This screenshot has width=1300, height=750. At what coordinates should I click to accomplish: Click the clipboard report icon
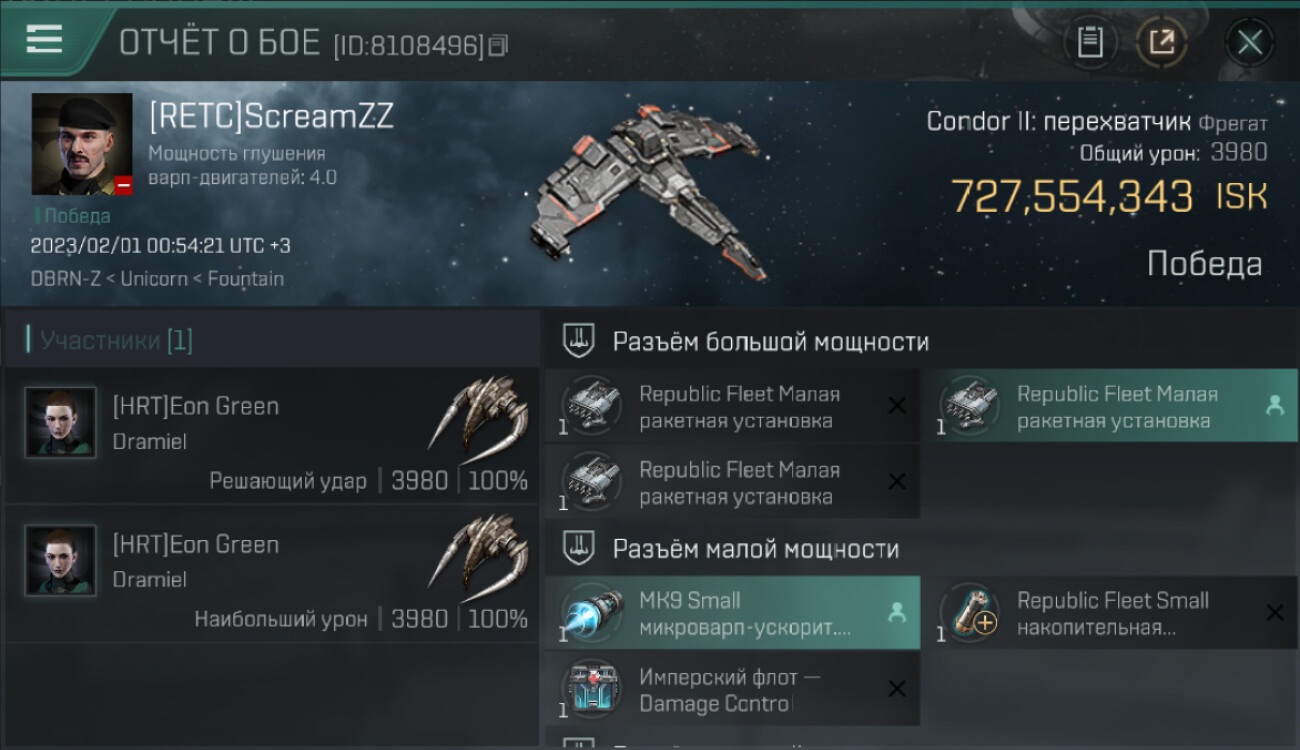(x=1090, y=42)
